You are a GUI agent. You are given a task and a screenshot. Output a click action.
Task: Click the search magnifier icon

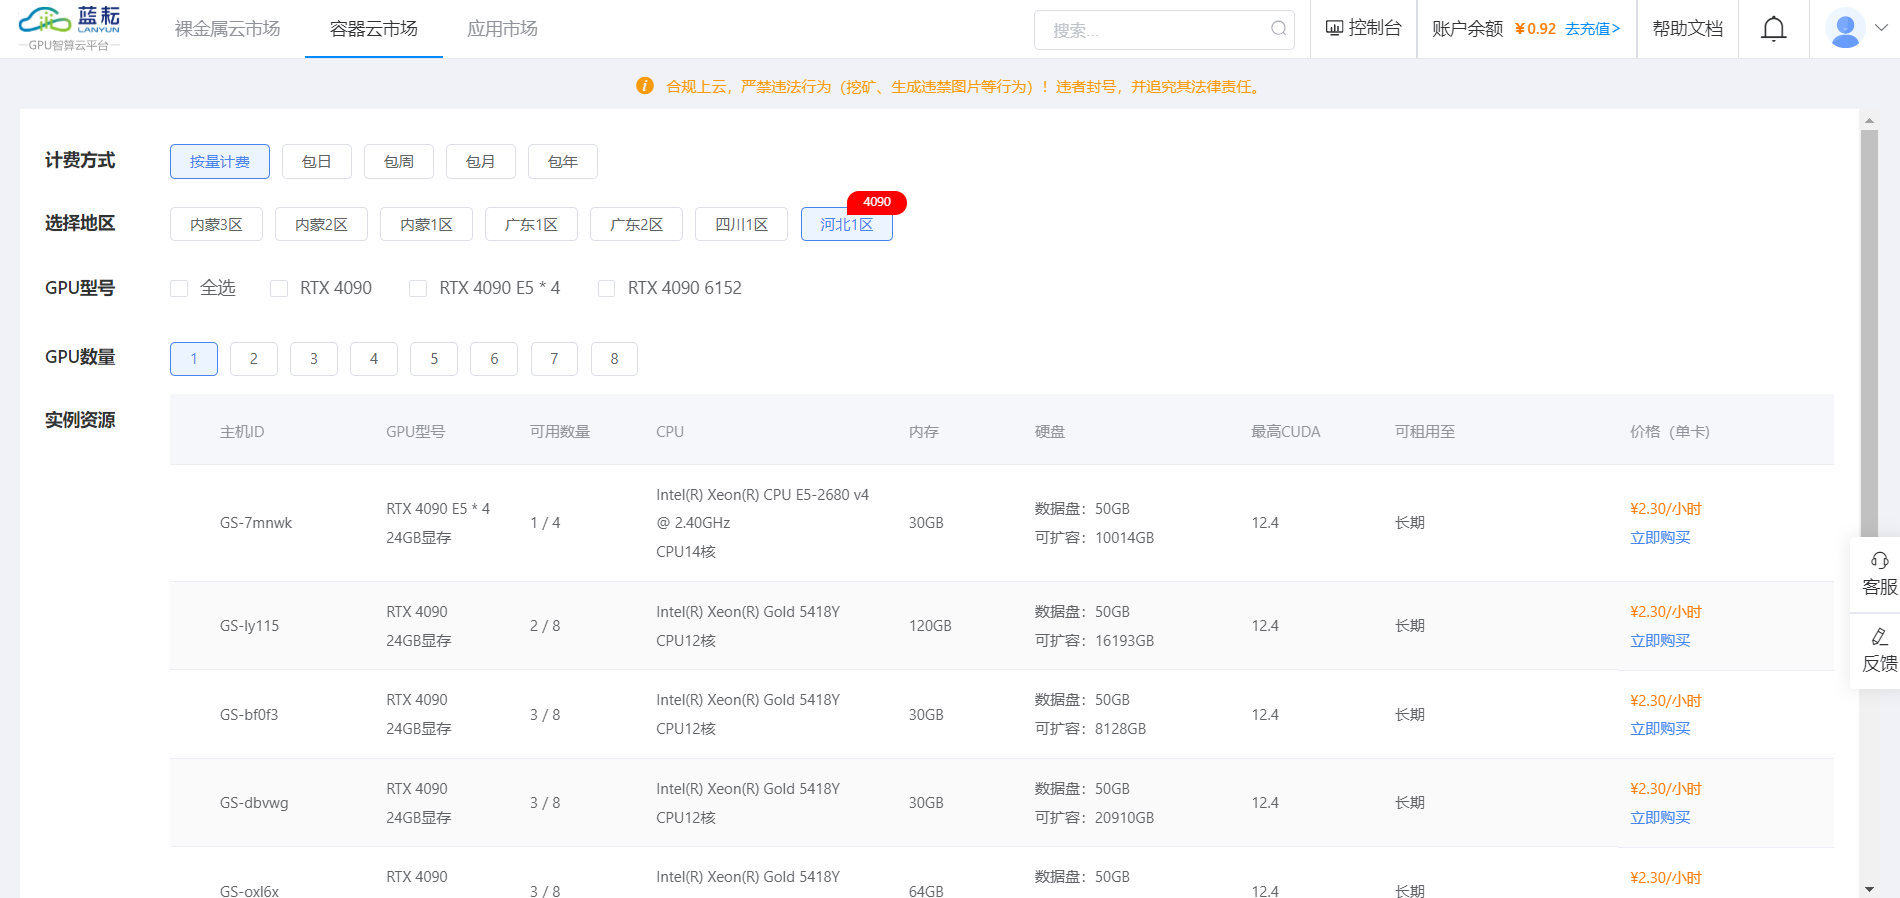tap(1278, 29)
